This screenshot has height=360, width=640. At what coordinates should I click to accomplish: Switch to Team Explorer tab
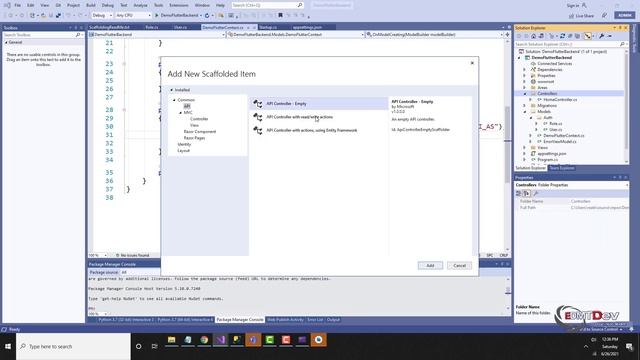pyautogui.click(x=562, y=168)
